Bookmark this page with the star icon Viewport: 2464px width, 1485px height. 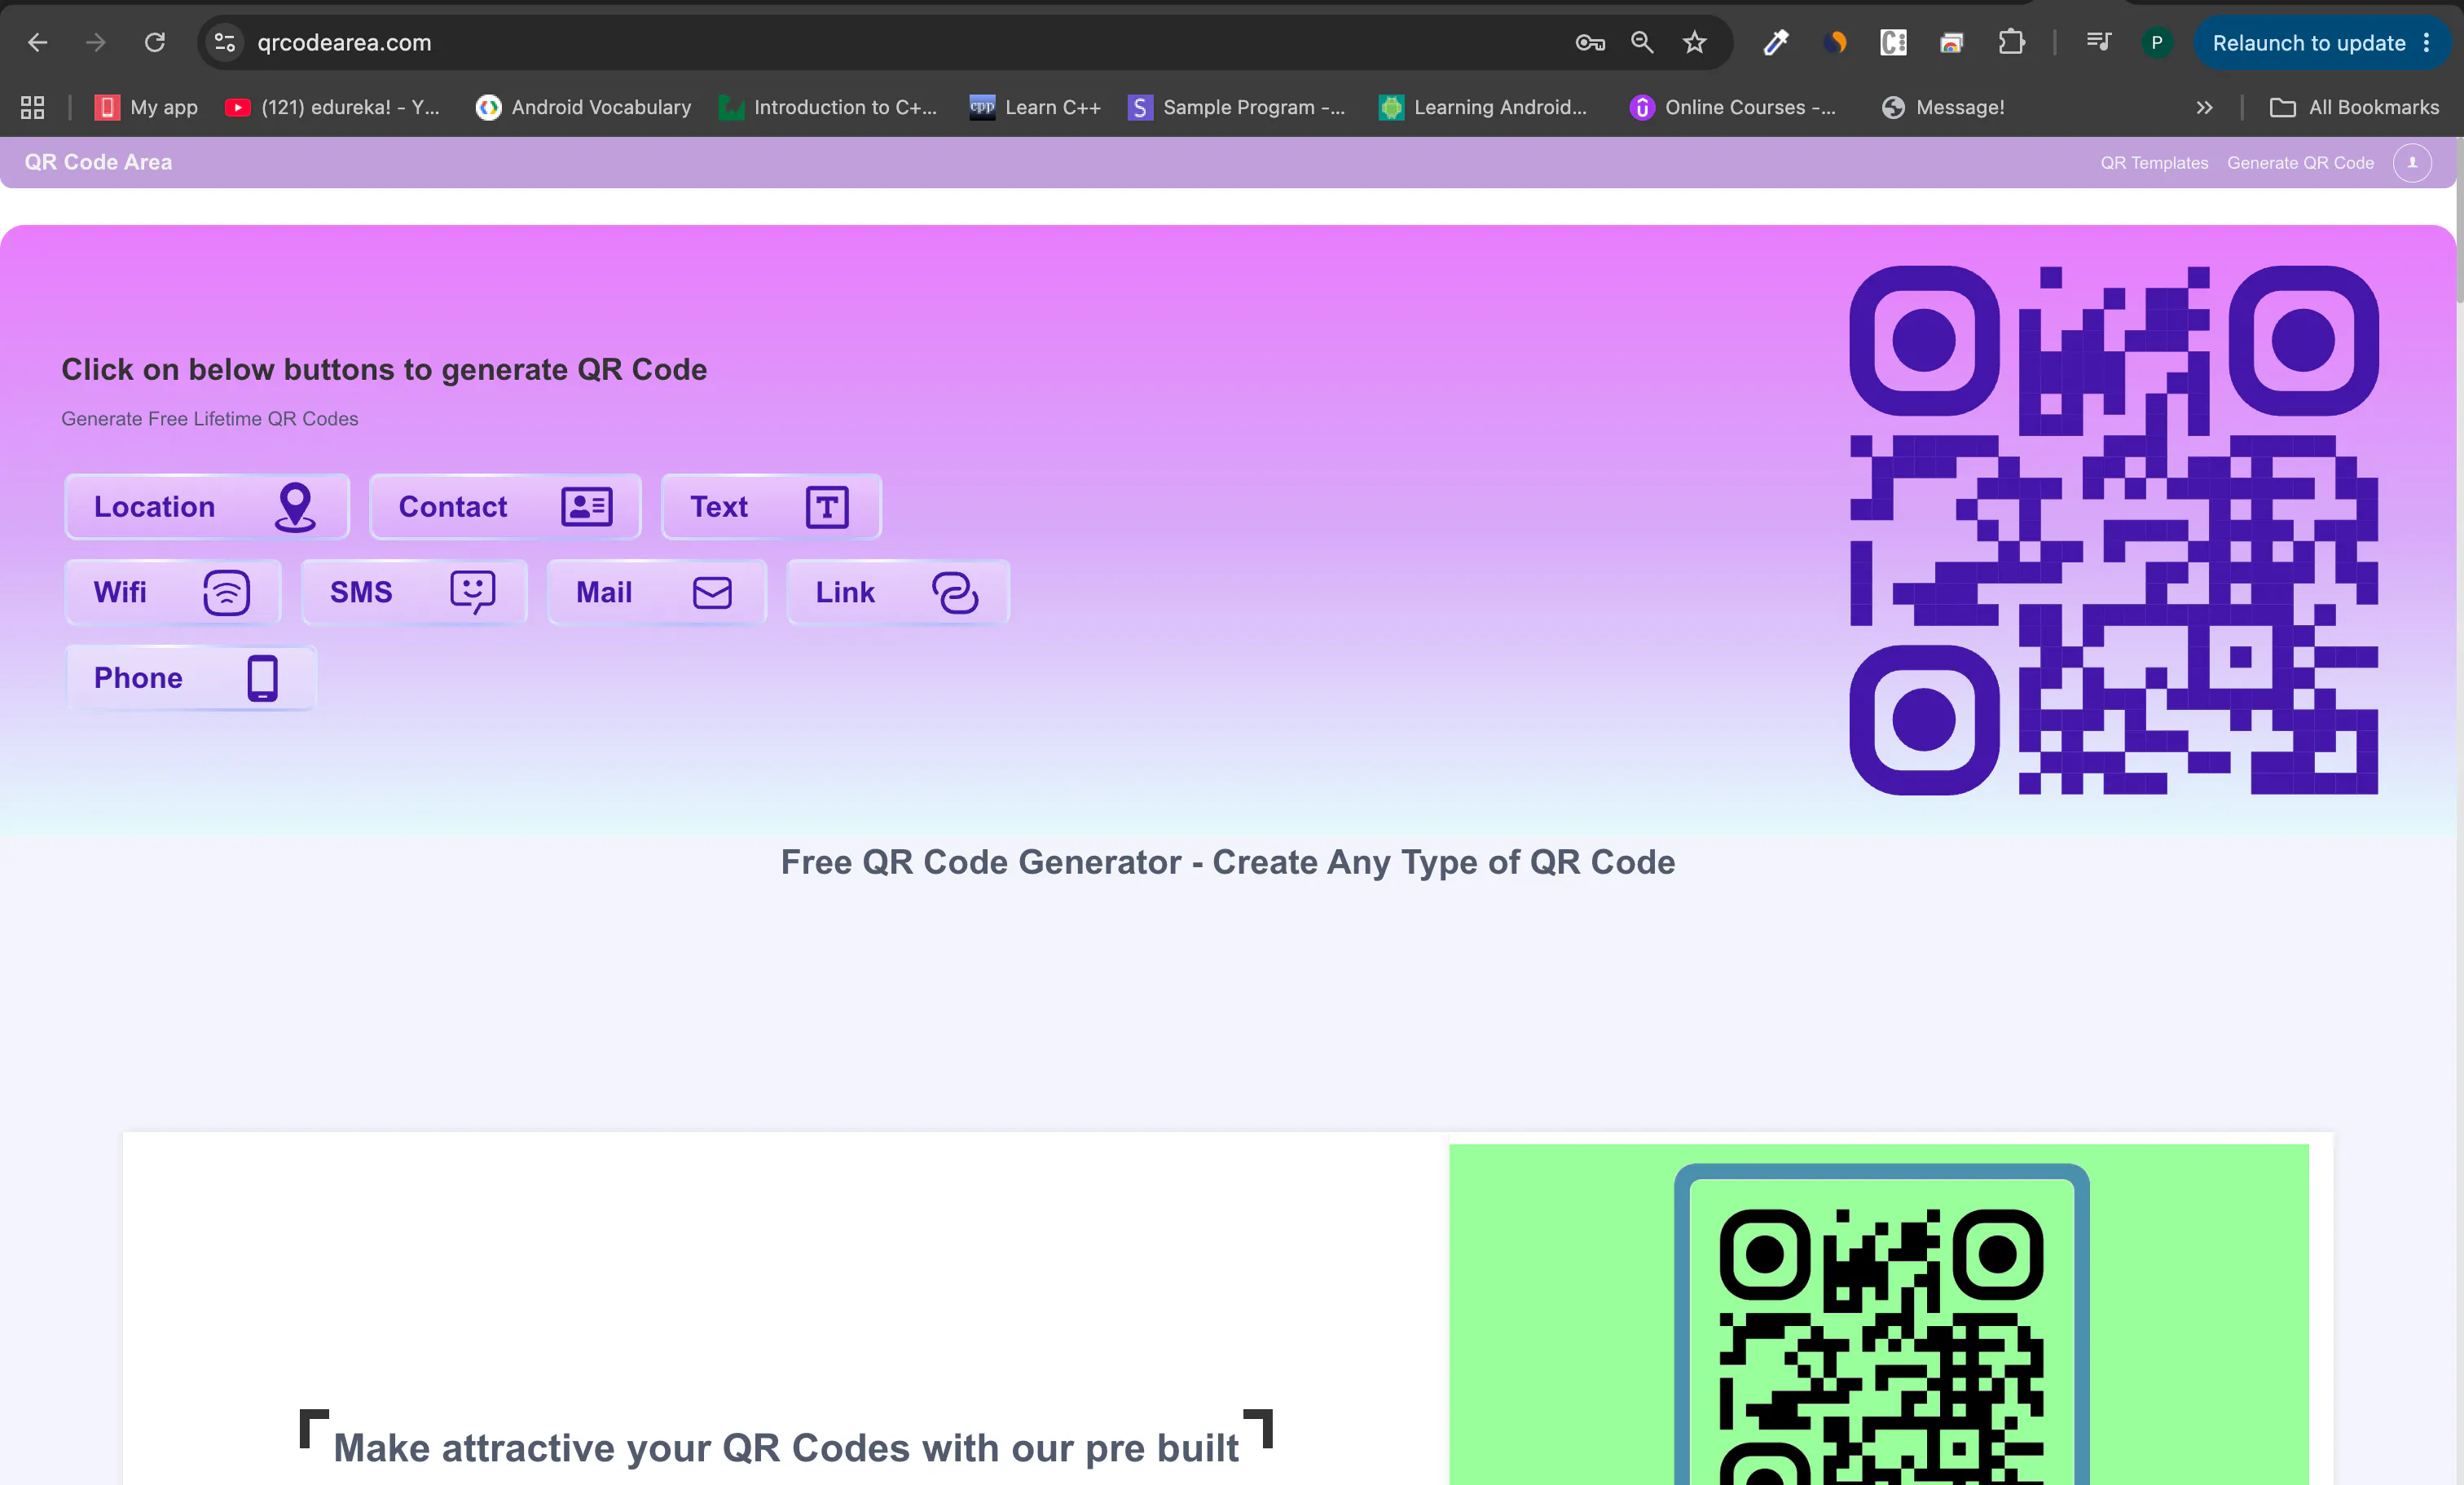coord(1695,42)
